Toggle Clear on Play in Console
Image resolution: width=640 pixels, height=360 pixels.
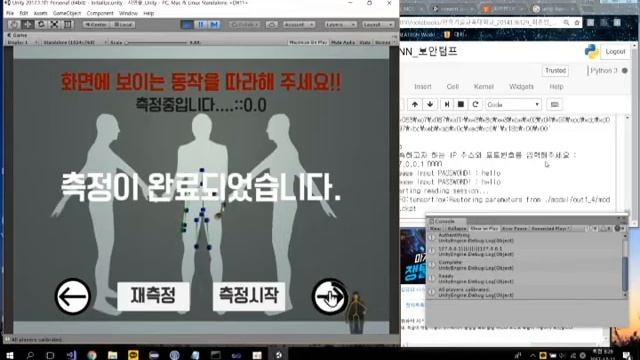click(484, 229)
